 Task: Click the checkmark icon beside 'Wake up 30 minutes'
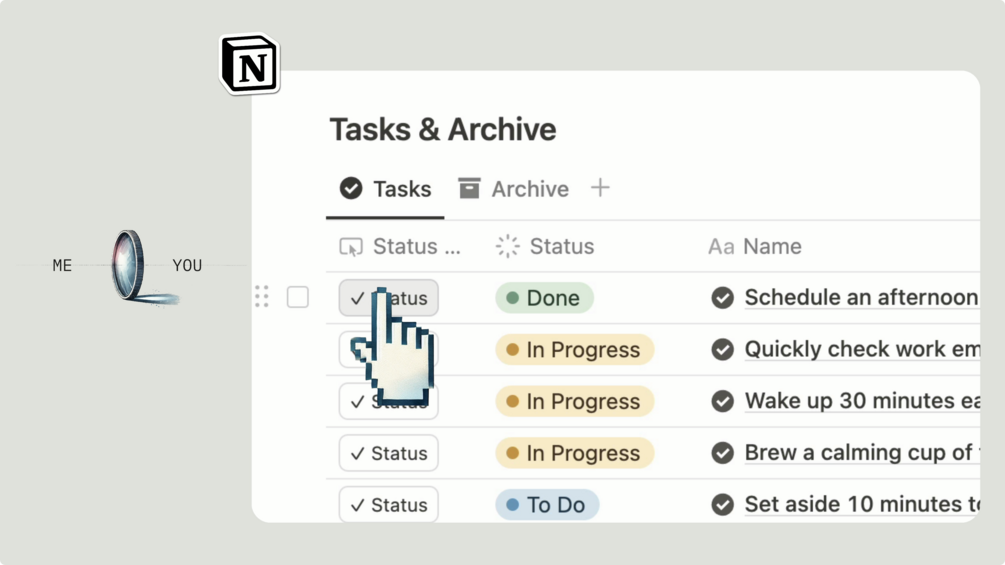tap(722, 401)
